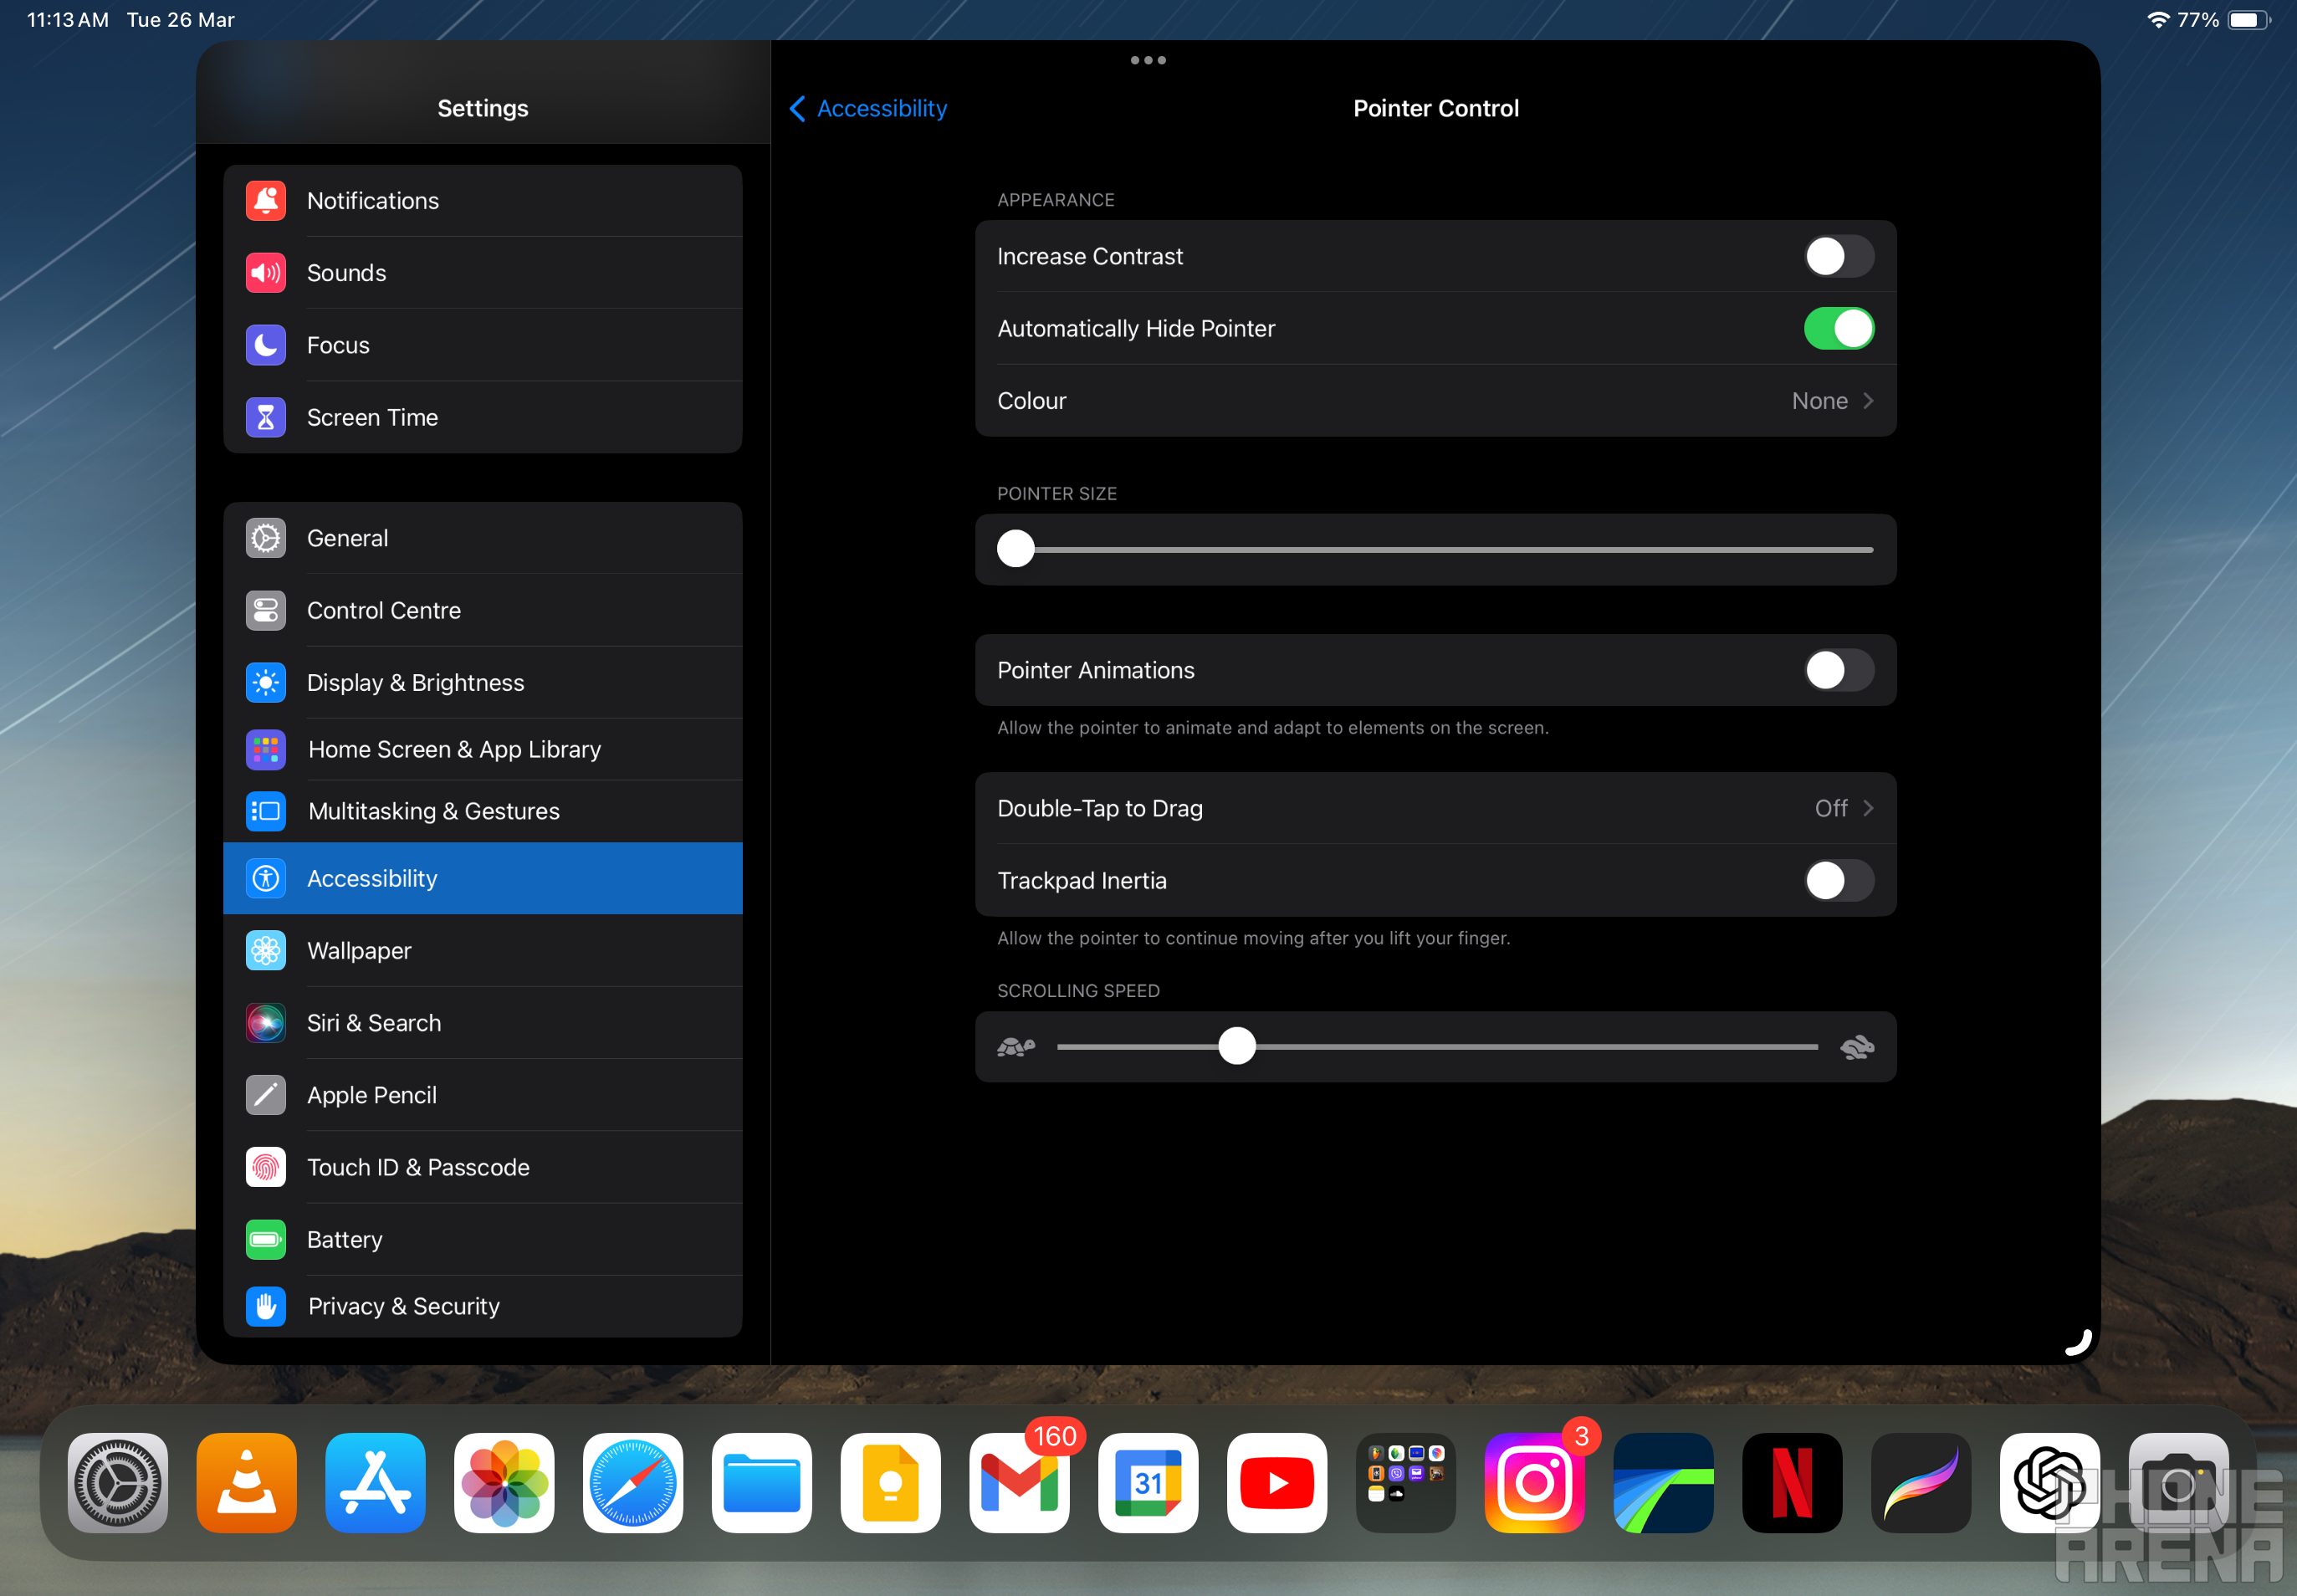
Task: Click the Siri & Search orb icon
Action: 266,1023
